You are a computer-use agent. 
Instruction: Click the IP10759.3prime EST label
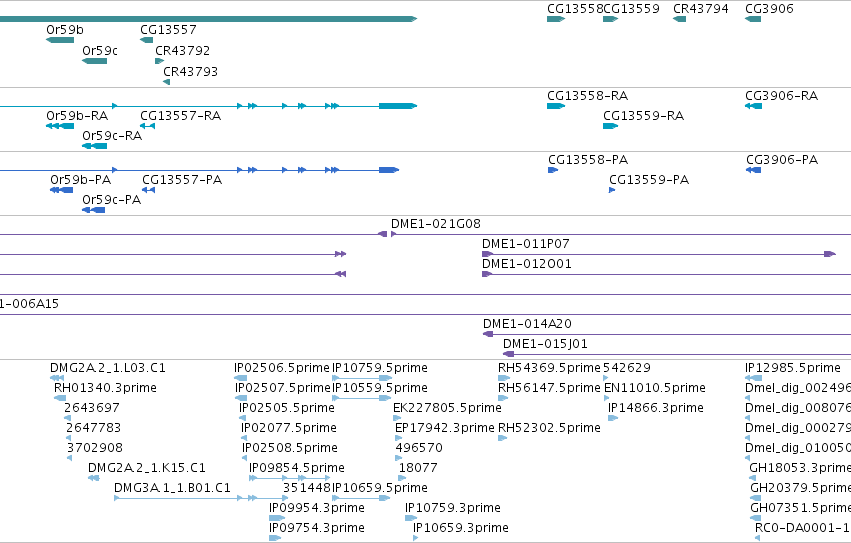(x=453, y=508)
